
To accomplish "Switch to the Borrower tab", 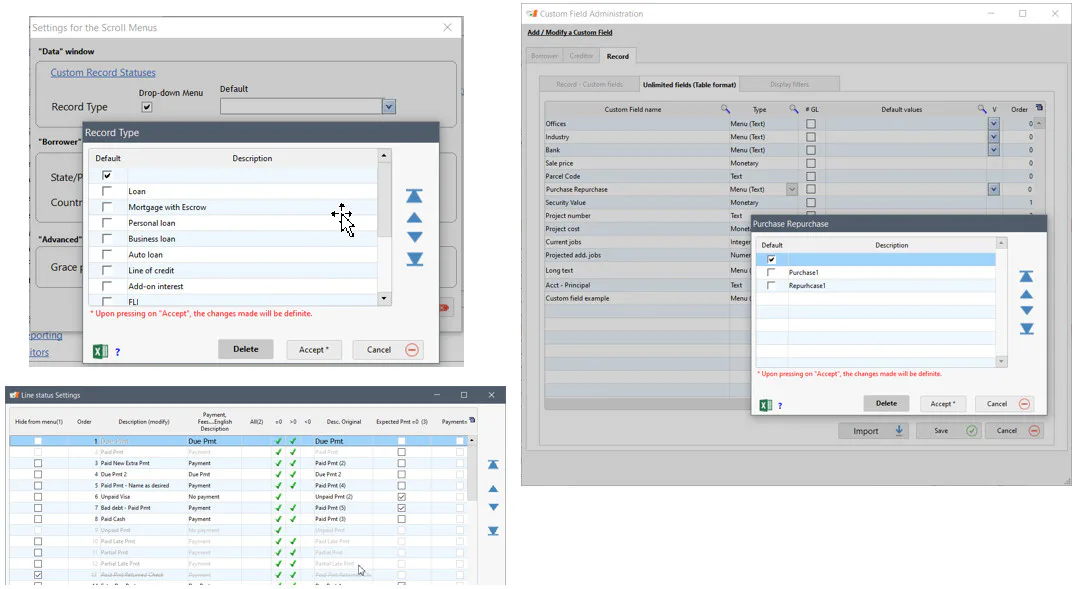I will [545, 56].
